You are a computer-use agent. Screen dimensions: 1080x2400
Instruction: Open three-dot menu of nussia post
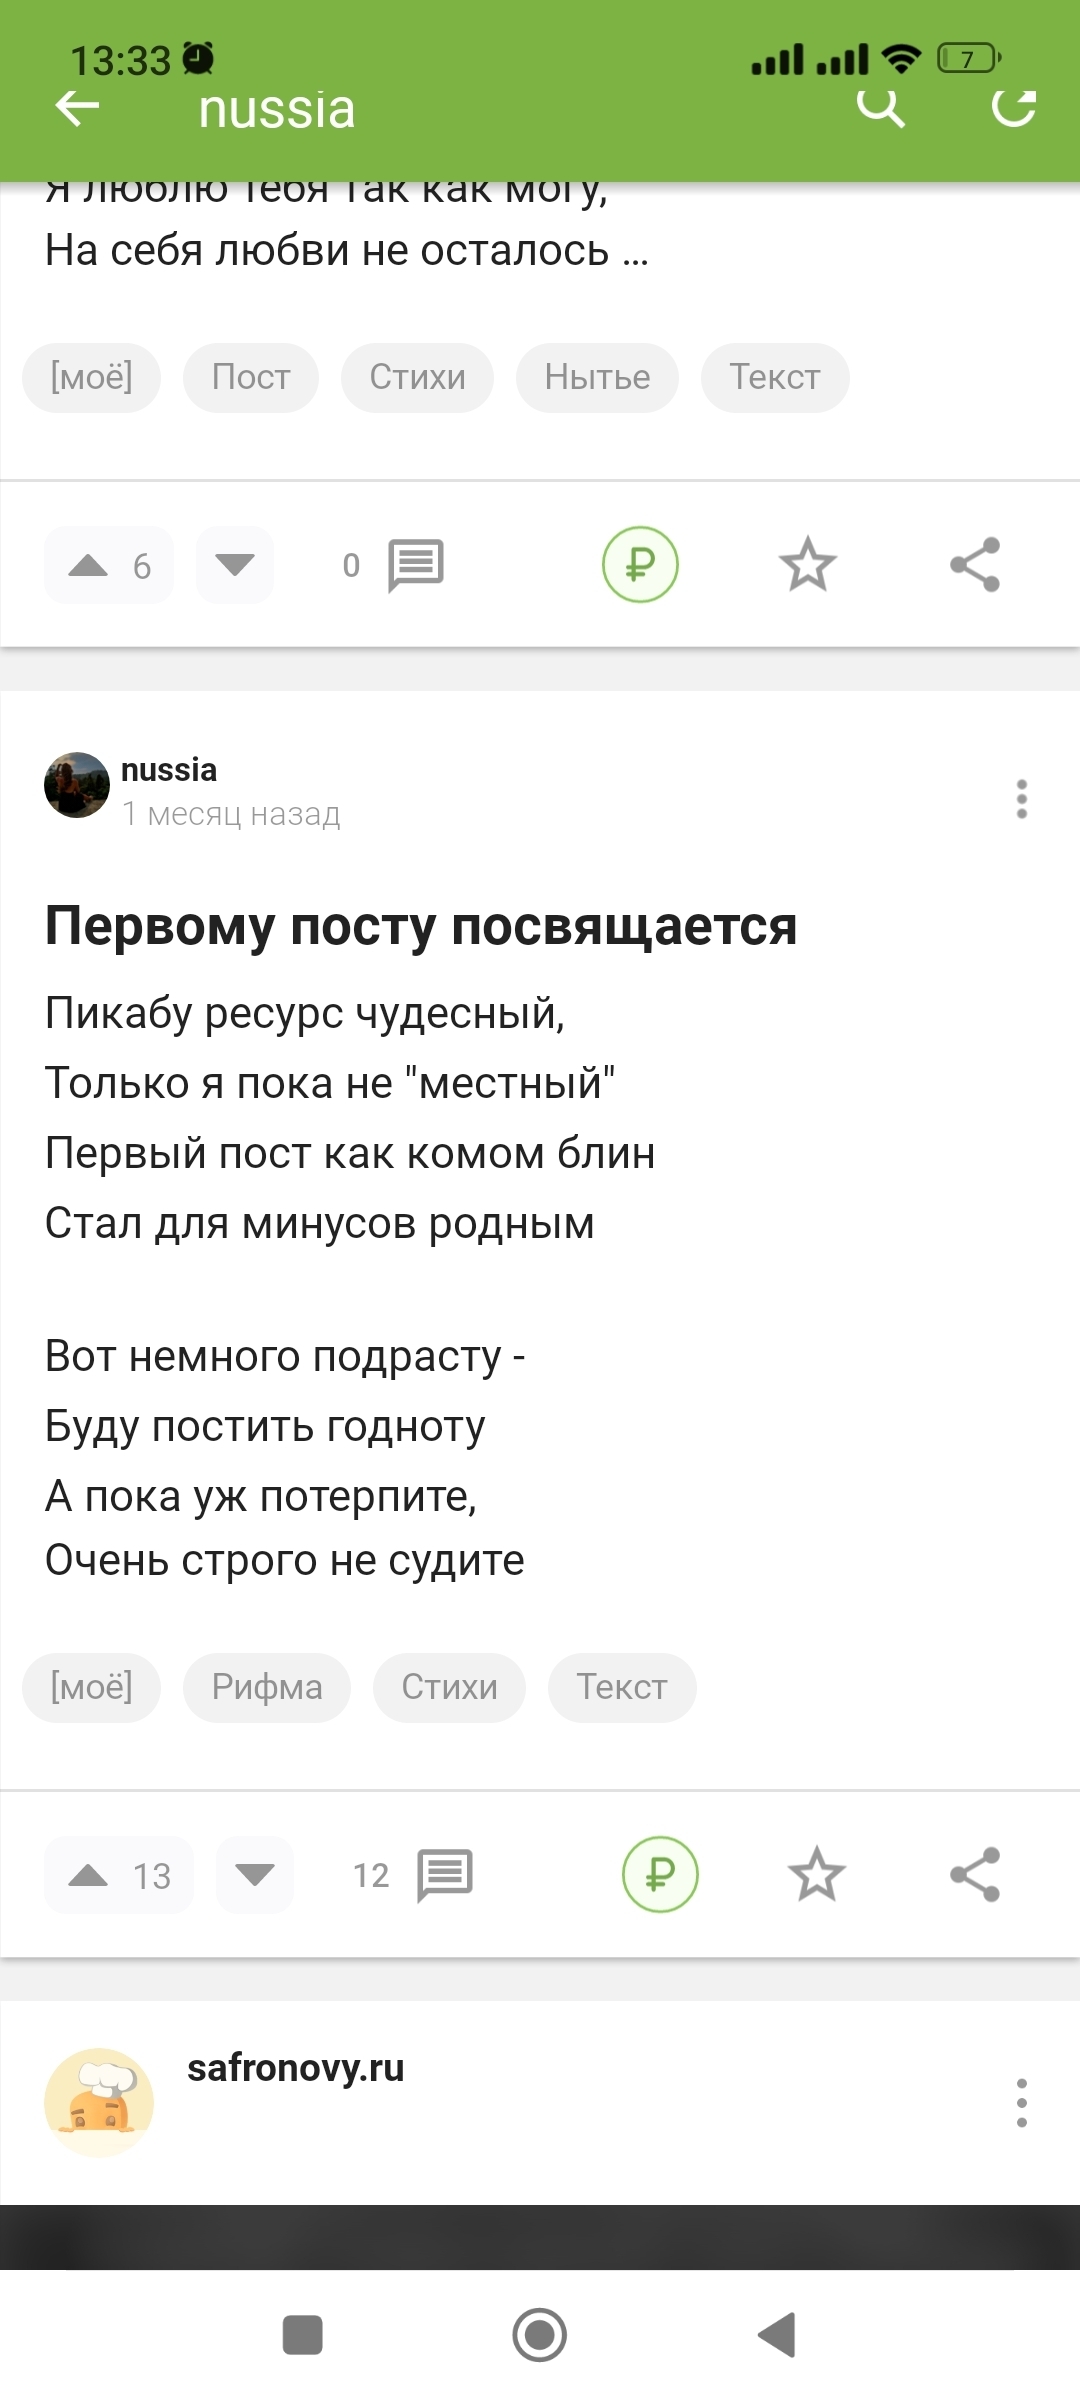(x=1021, y=799)
